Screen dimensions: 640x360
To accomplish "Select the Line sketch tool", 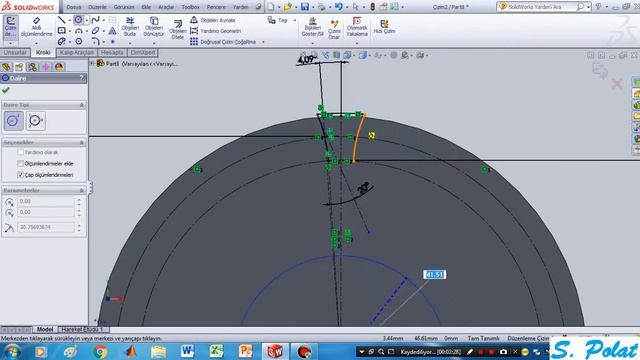I will pos(61,20).
